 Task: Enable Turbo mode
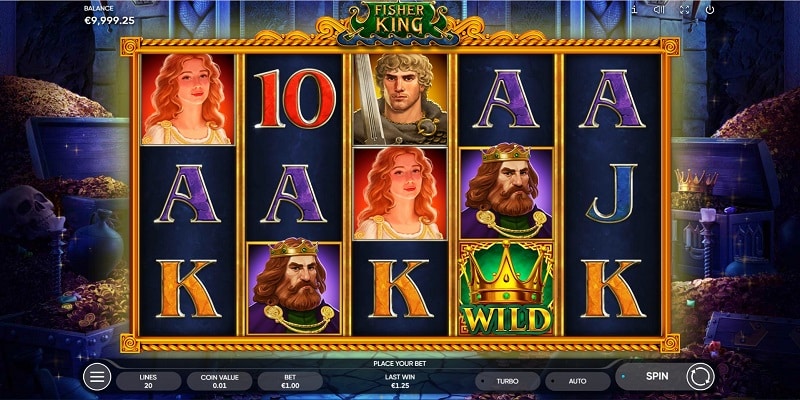[507, 381]
